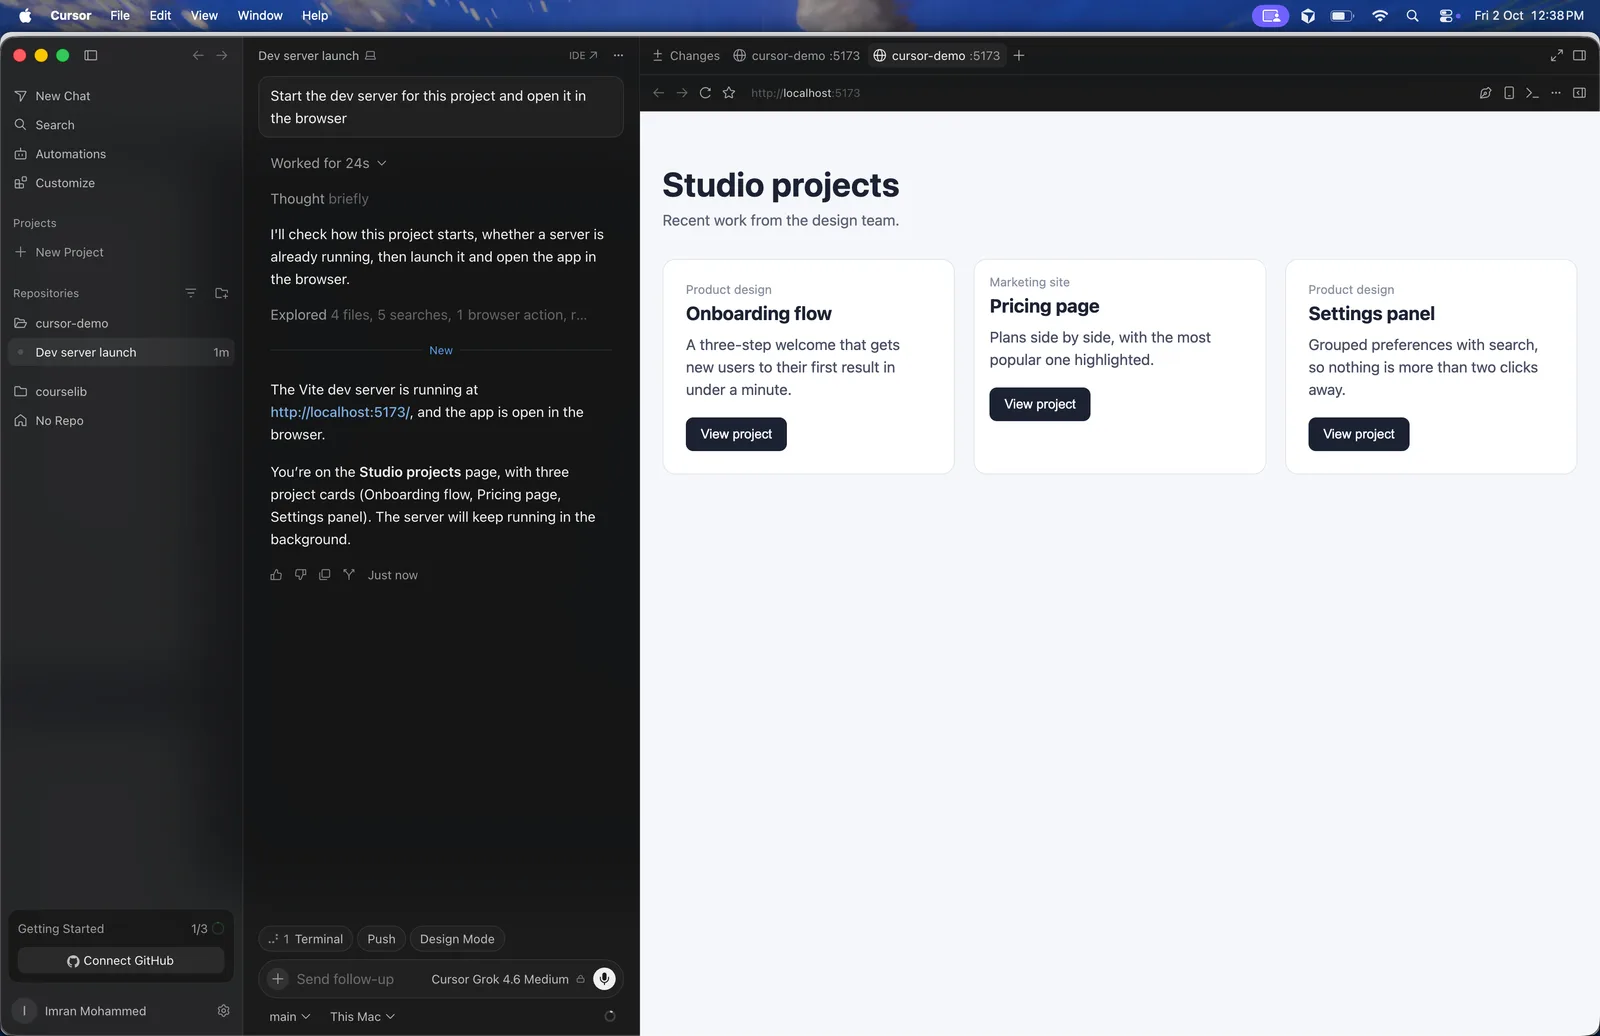Enable Design Mode
Viewport: 1600px width, 1036px height.
(x=457, y=939)
